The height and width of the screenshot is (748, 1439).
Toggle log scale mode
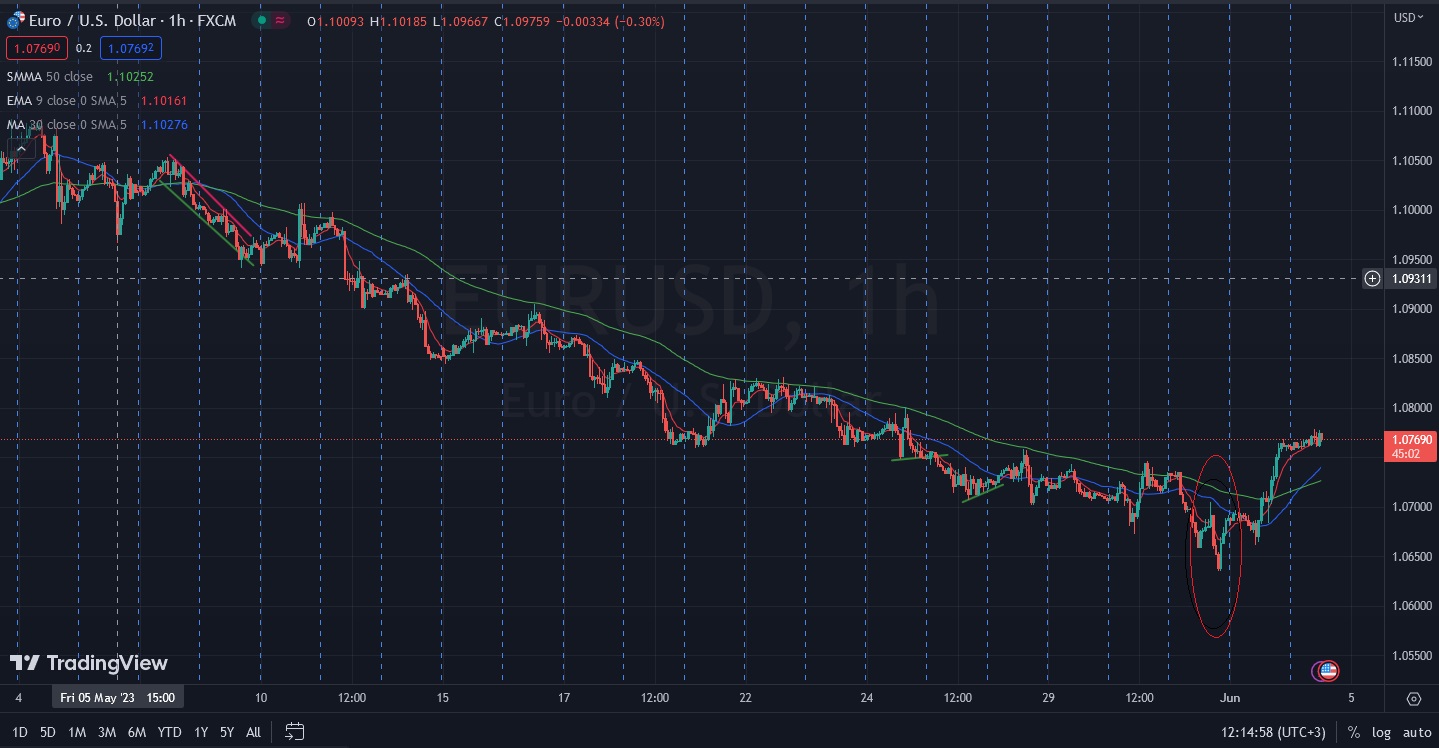1380,732
